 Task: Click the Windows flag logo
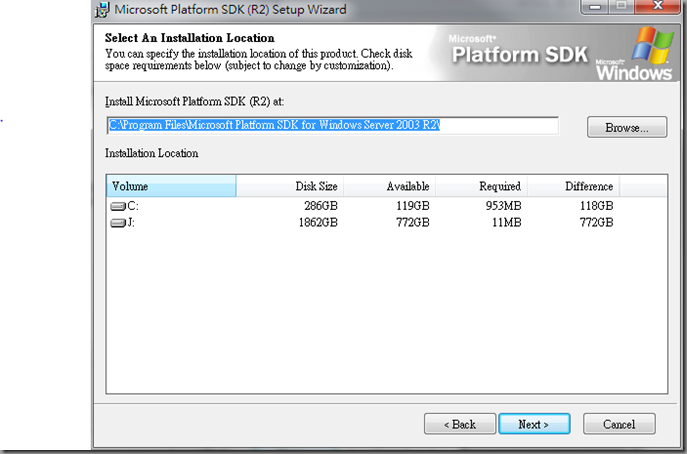(x=652, y=45)
